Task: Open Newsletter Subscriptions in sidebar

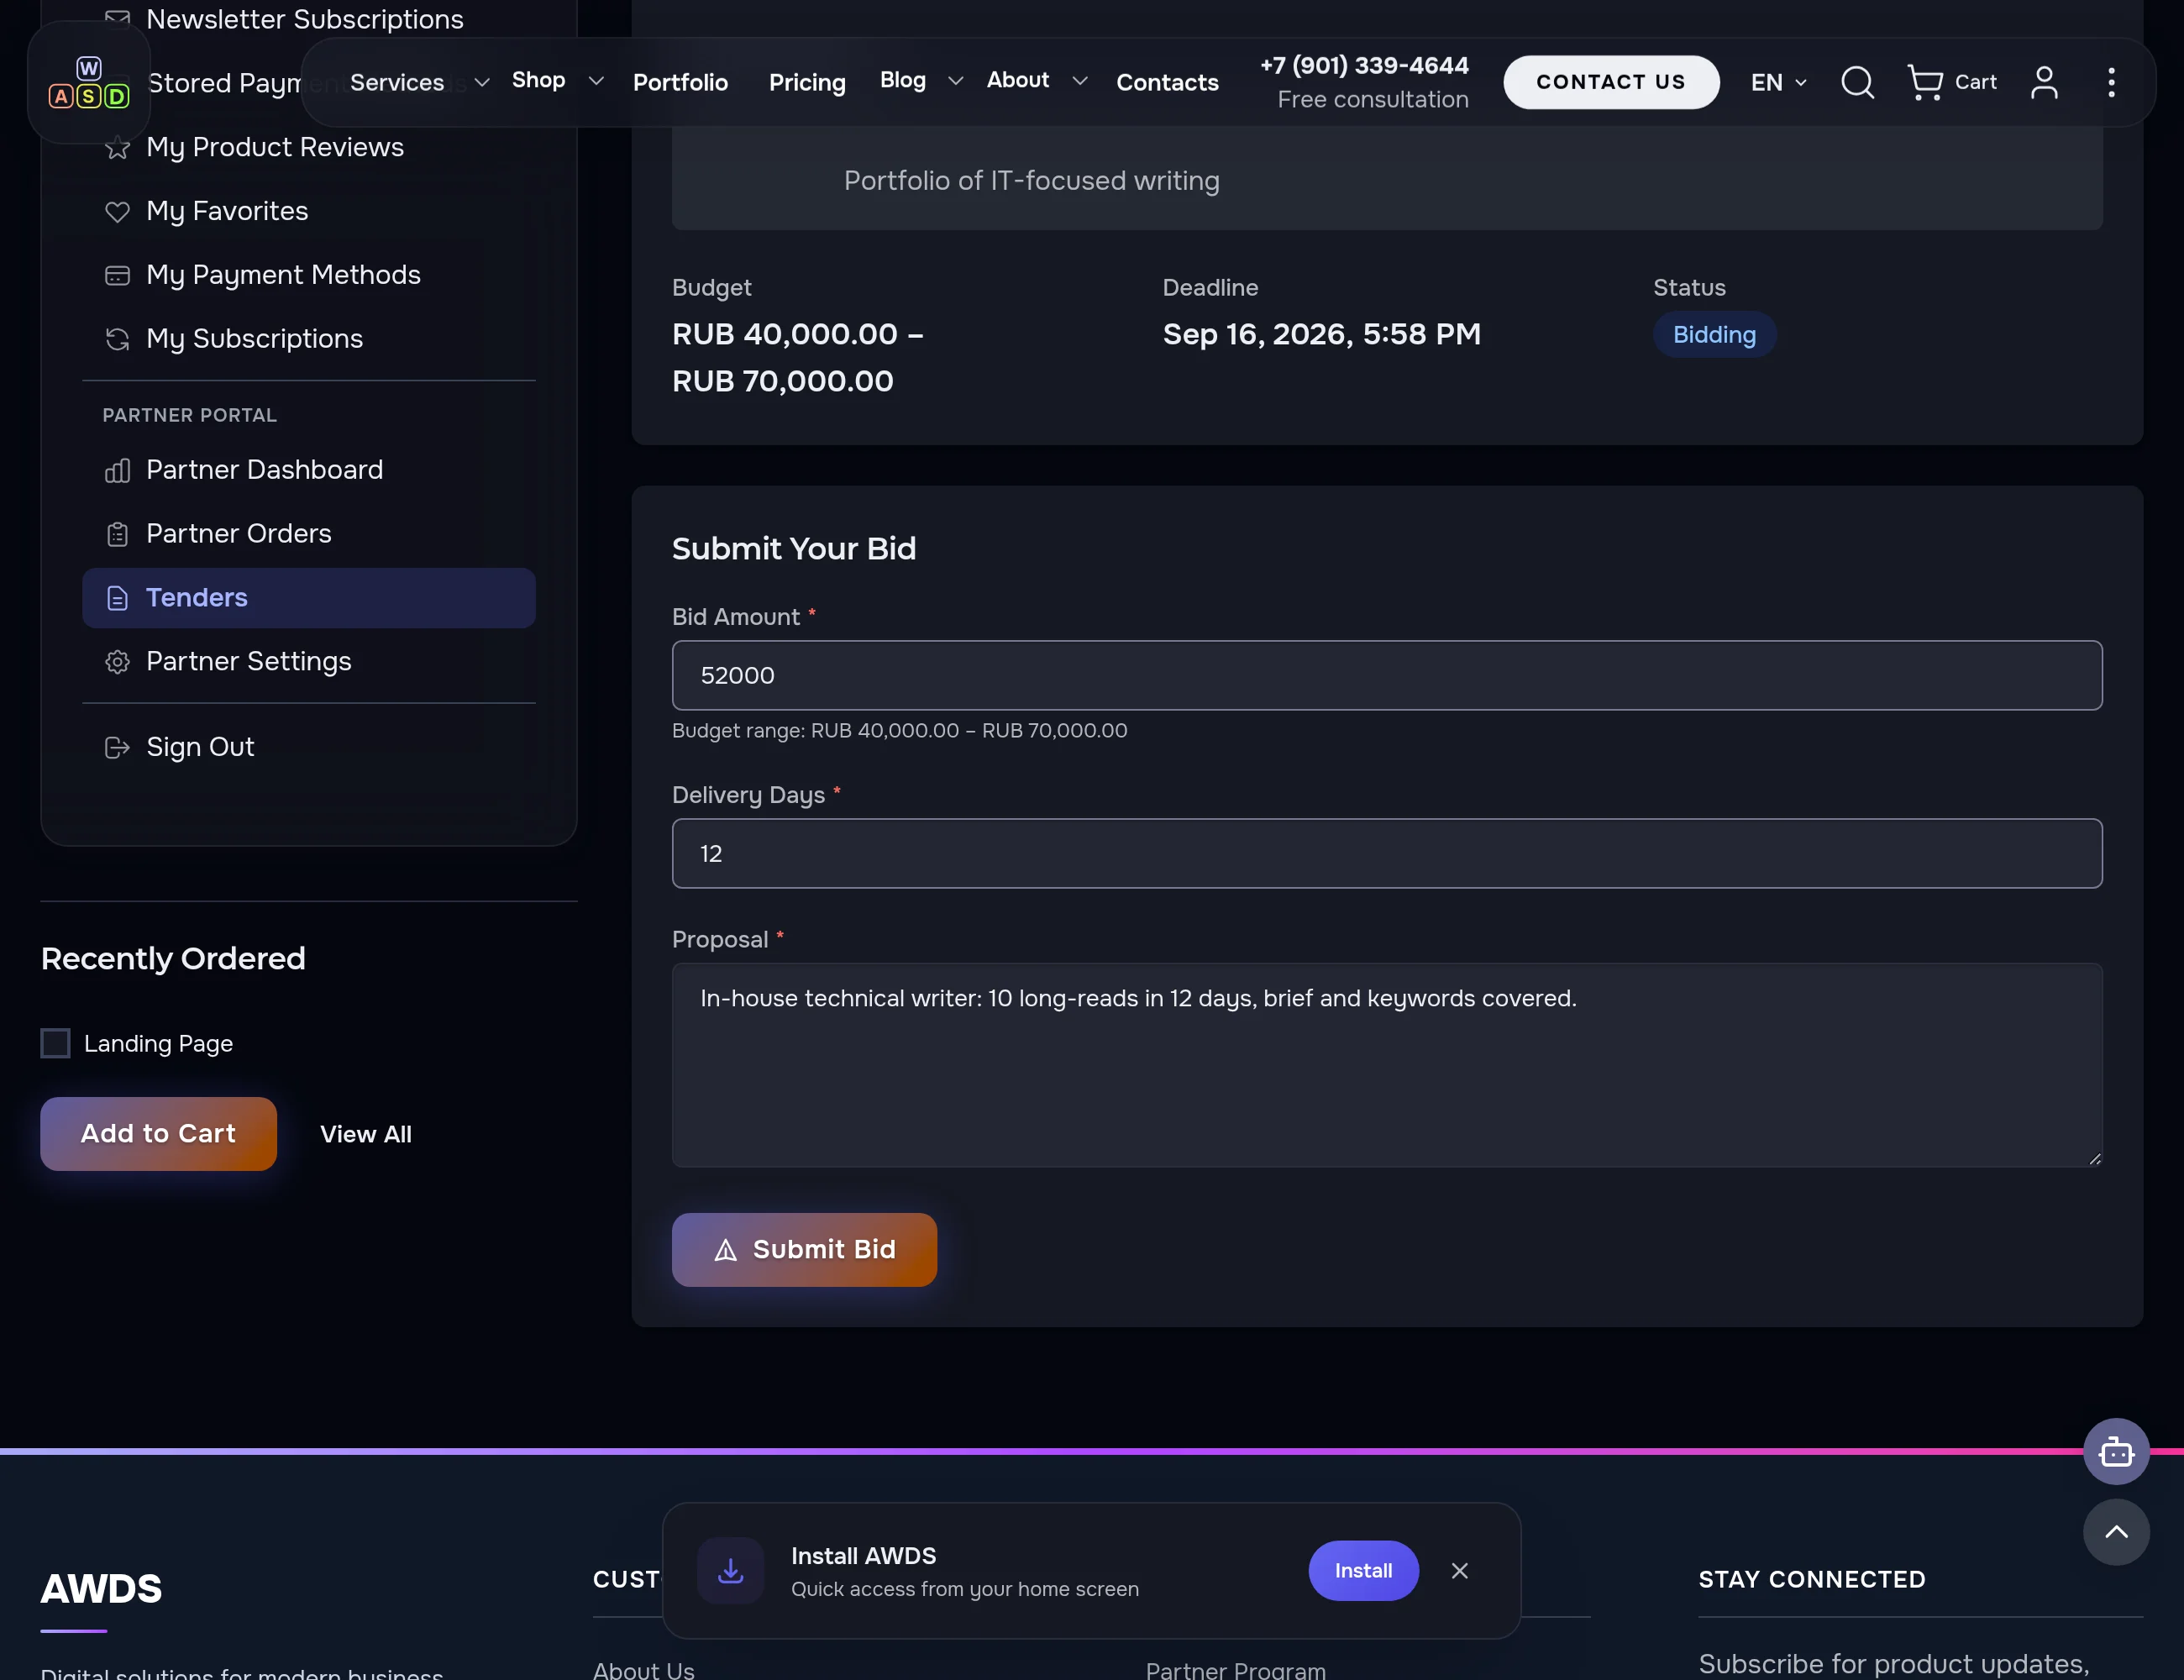Action: pyautogui.click(x=304, y=19)
